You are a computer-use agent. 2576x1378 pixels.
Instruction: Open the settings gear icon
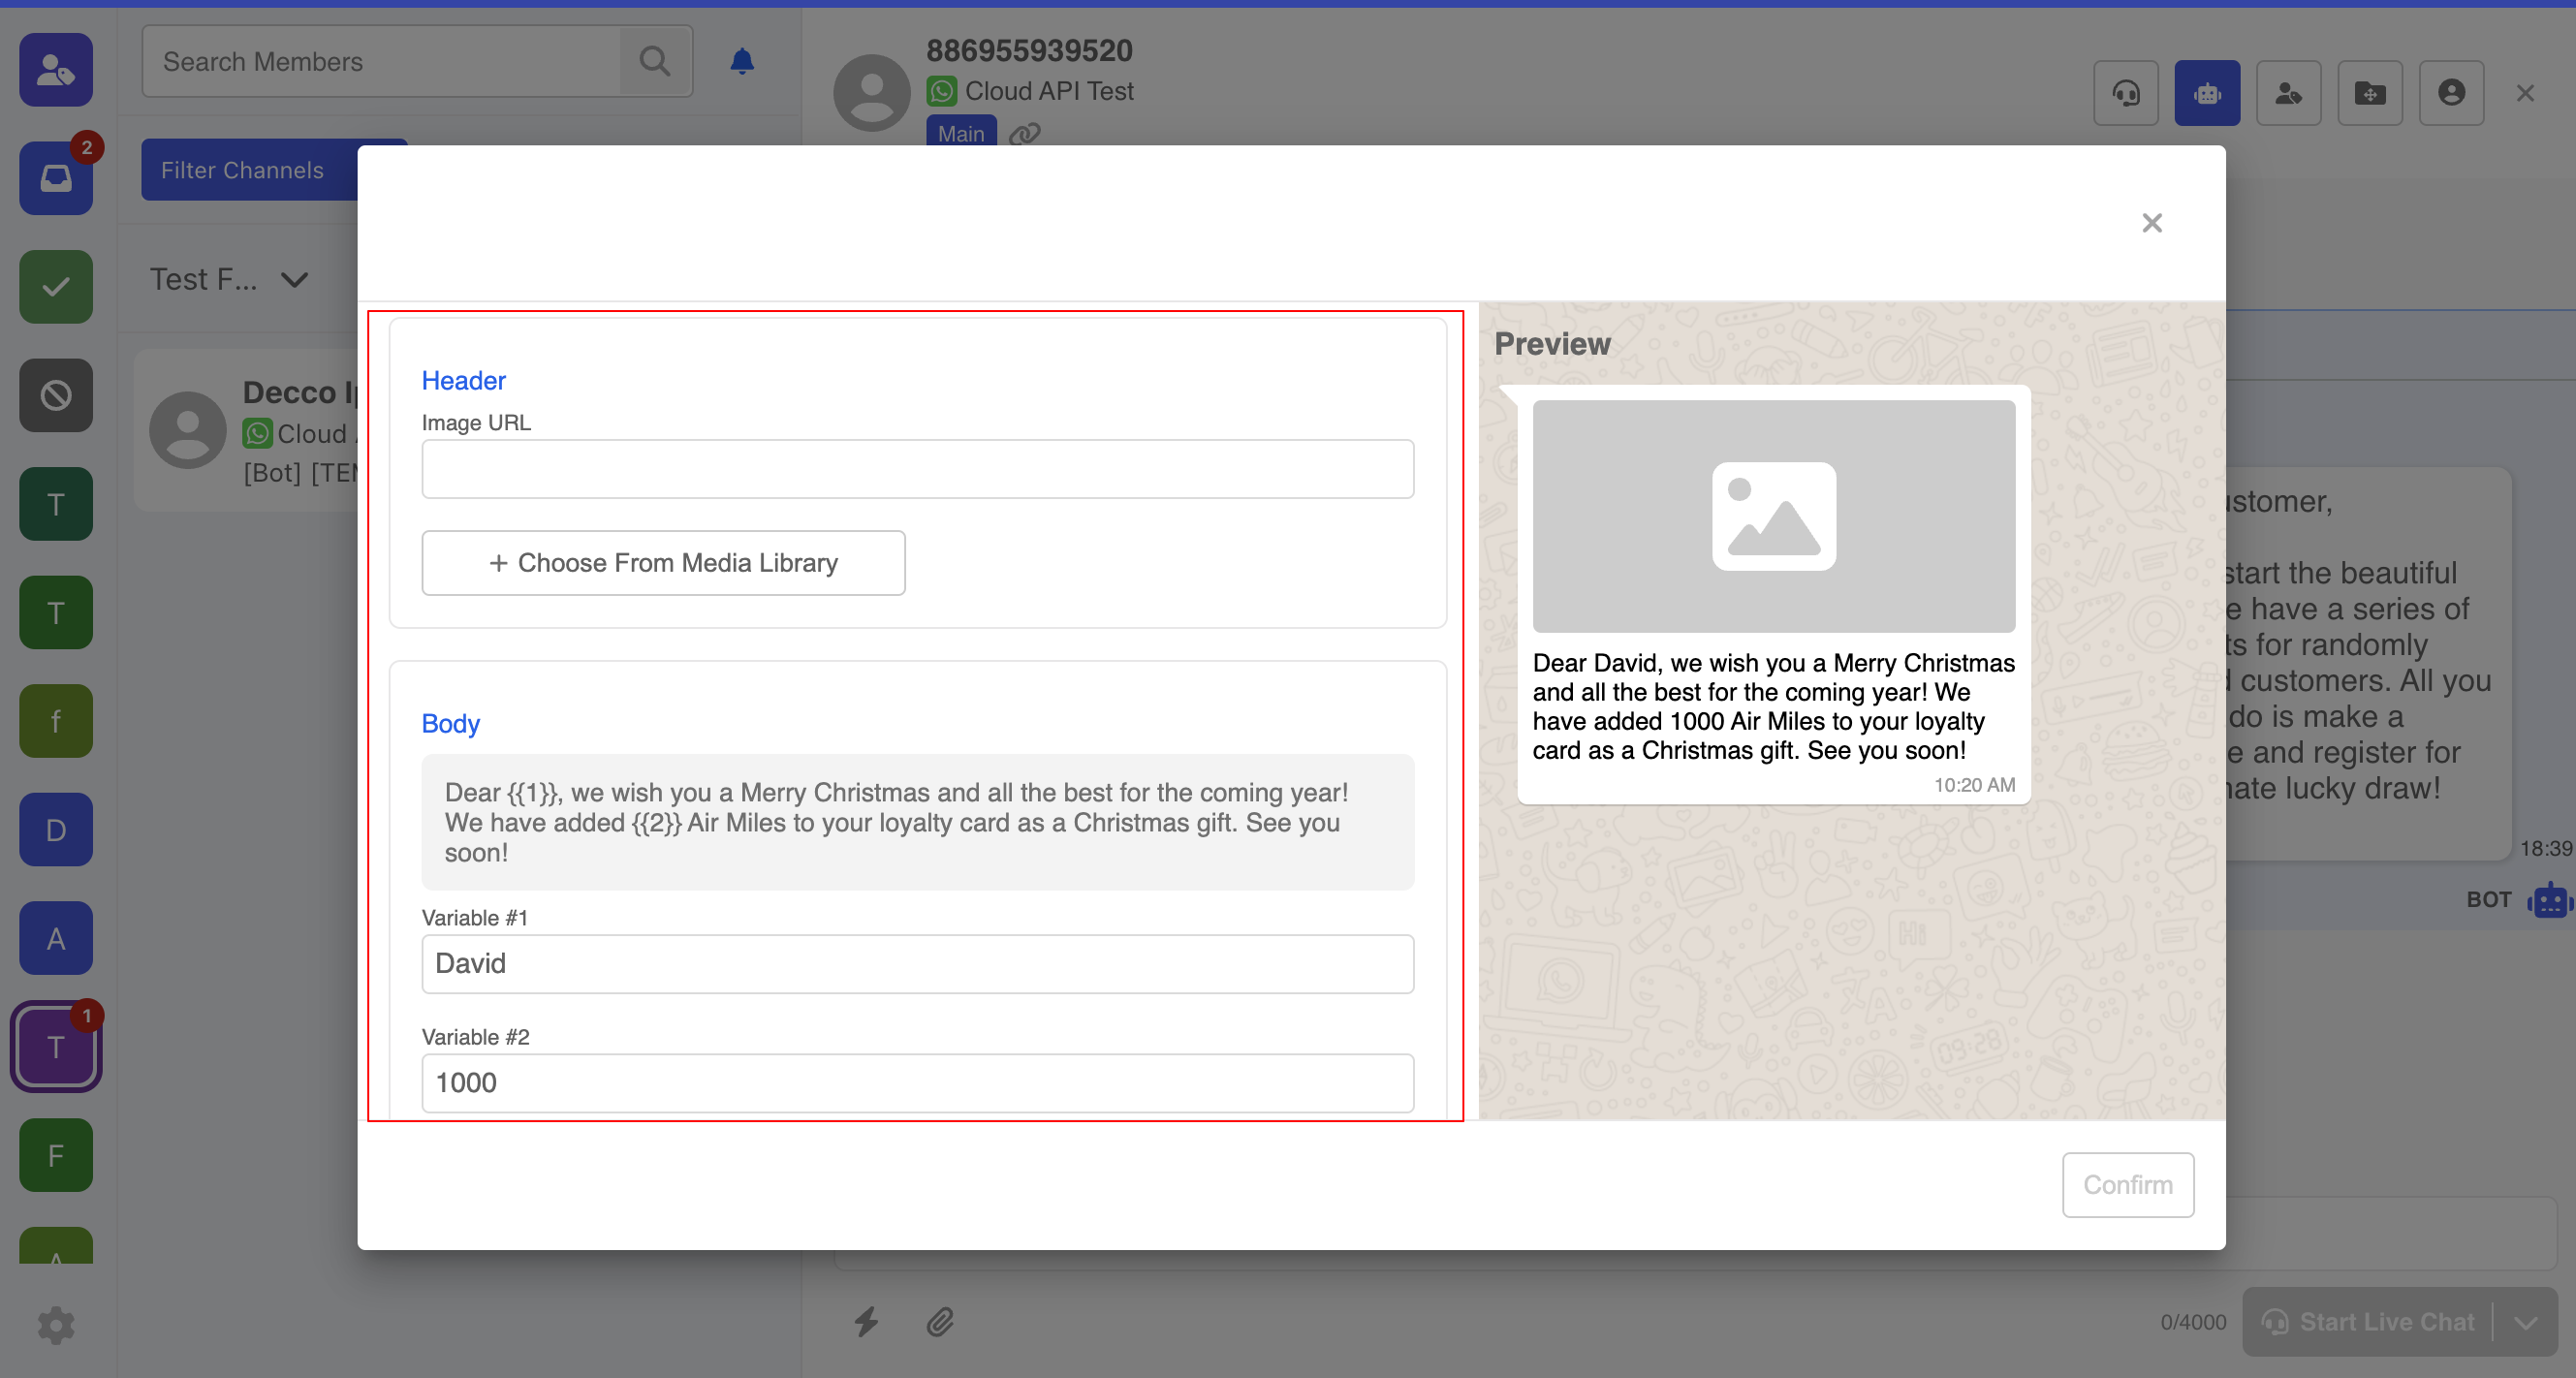point(56,1325)
